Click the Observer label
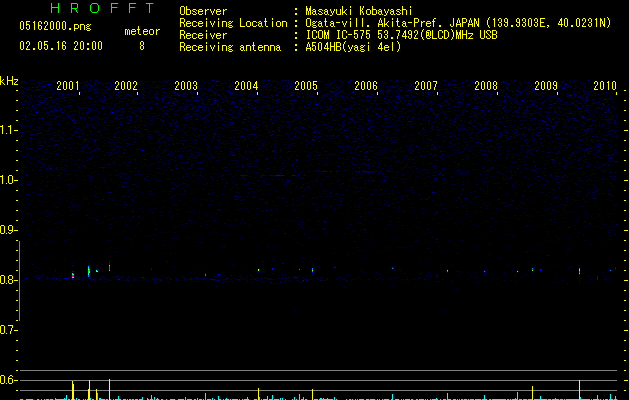 tap(203, 11)
